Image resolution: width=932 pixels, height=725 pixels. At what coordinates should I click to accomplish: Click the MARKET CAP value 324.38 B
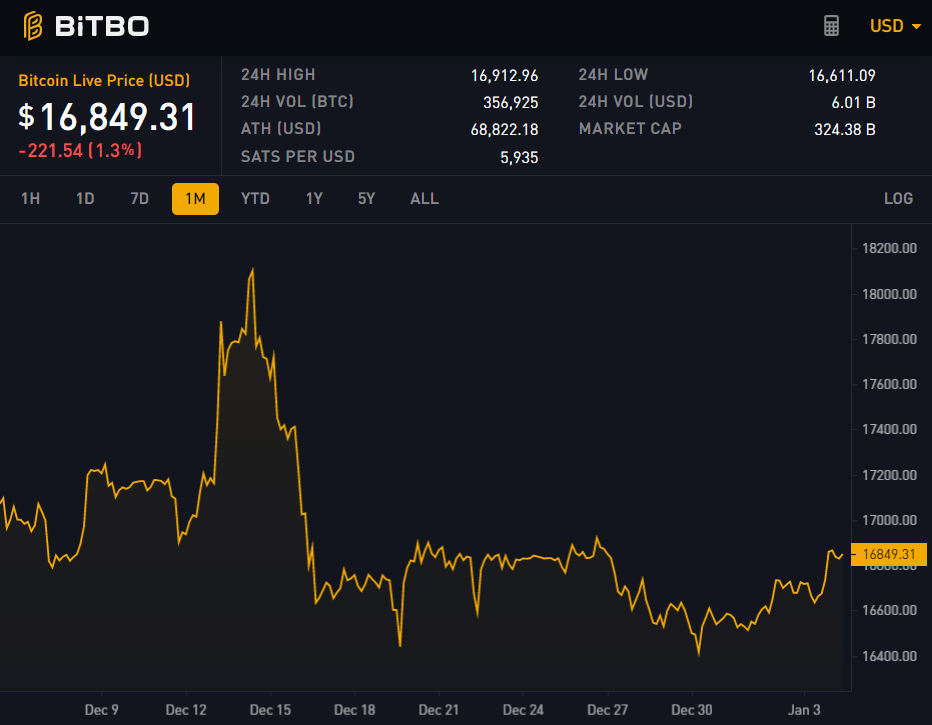[845, 130]
